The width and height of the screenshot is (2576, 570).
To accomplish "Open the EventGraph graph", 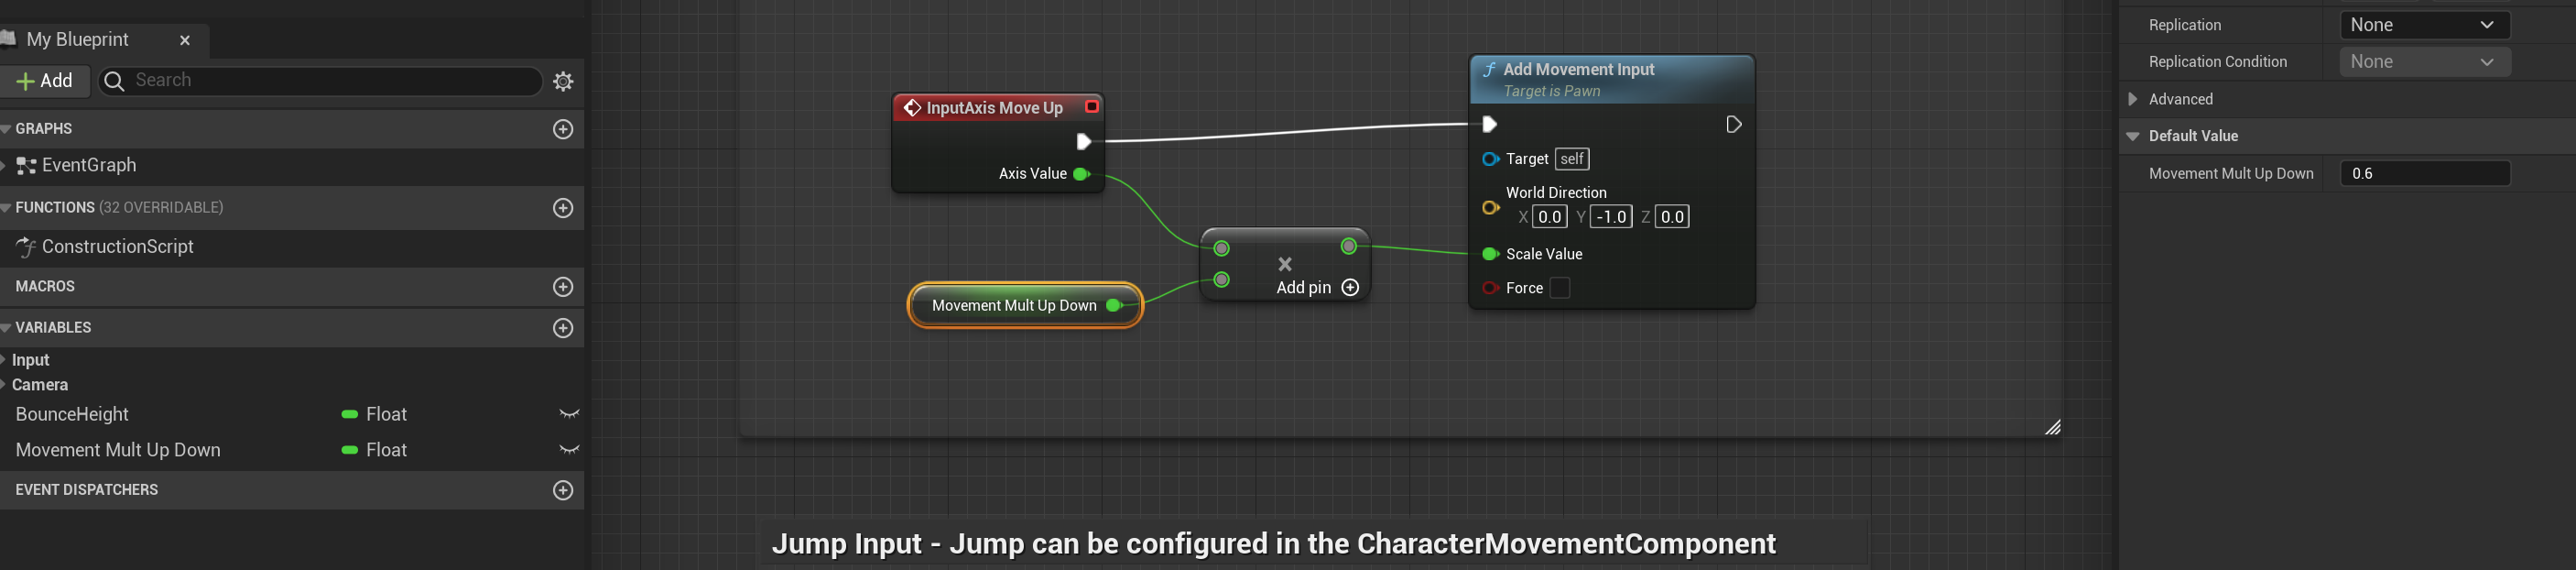I will pos(88,165).
